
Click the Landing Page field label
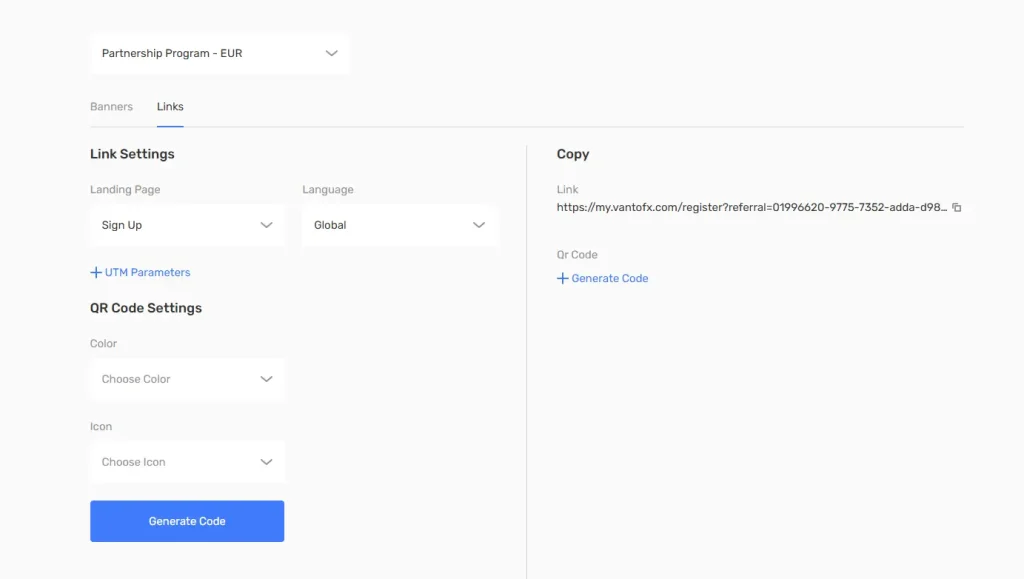[125, 189]
